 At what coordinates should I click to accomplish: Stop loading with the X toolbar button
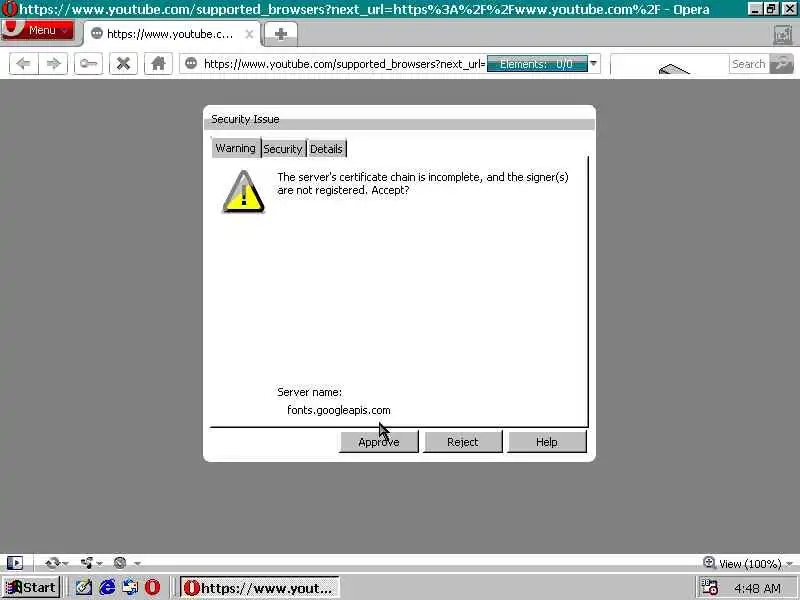tap(123, 64)
